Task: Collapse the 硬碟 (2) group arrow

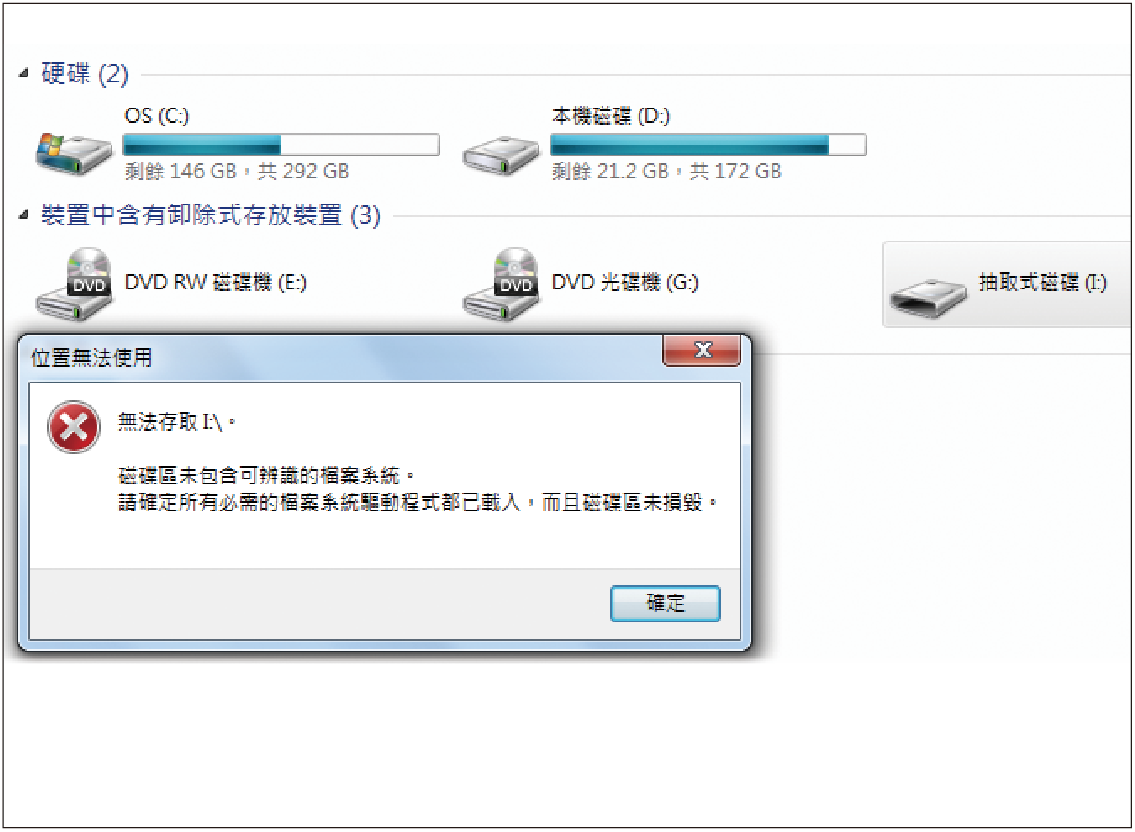Action: (24, 72)
